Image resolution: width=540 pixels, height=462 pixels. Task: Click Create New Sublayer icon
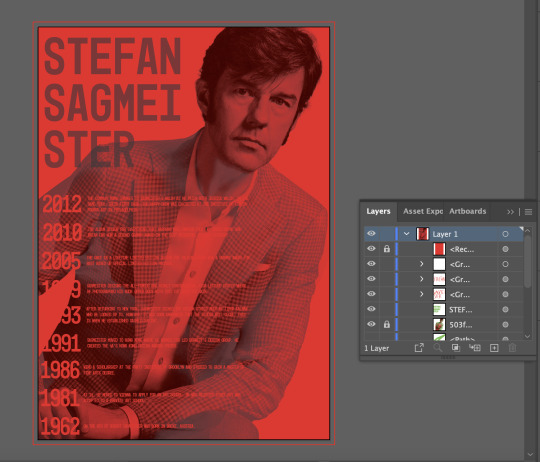point(475,348)
